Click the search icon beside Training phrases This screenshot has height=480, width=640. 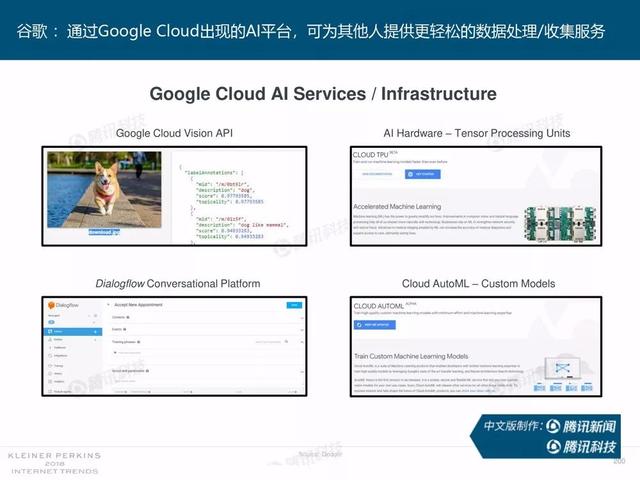(286, 342)
